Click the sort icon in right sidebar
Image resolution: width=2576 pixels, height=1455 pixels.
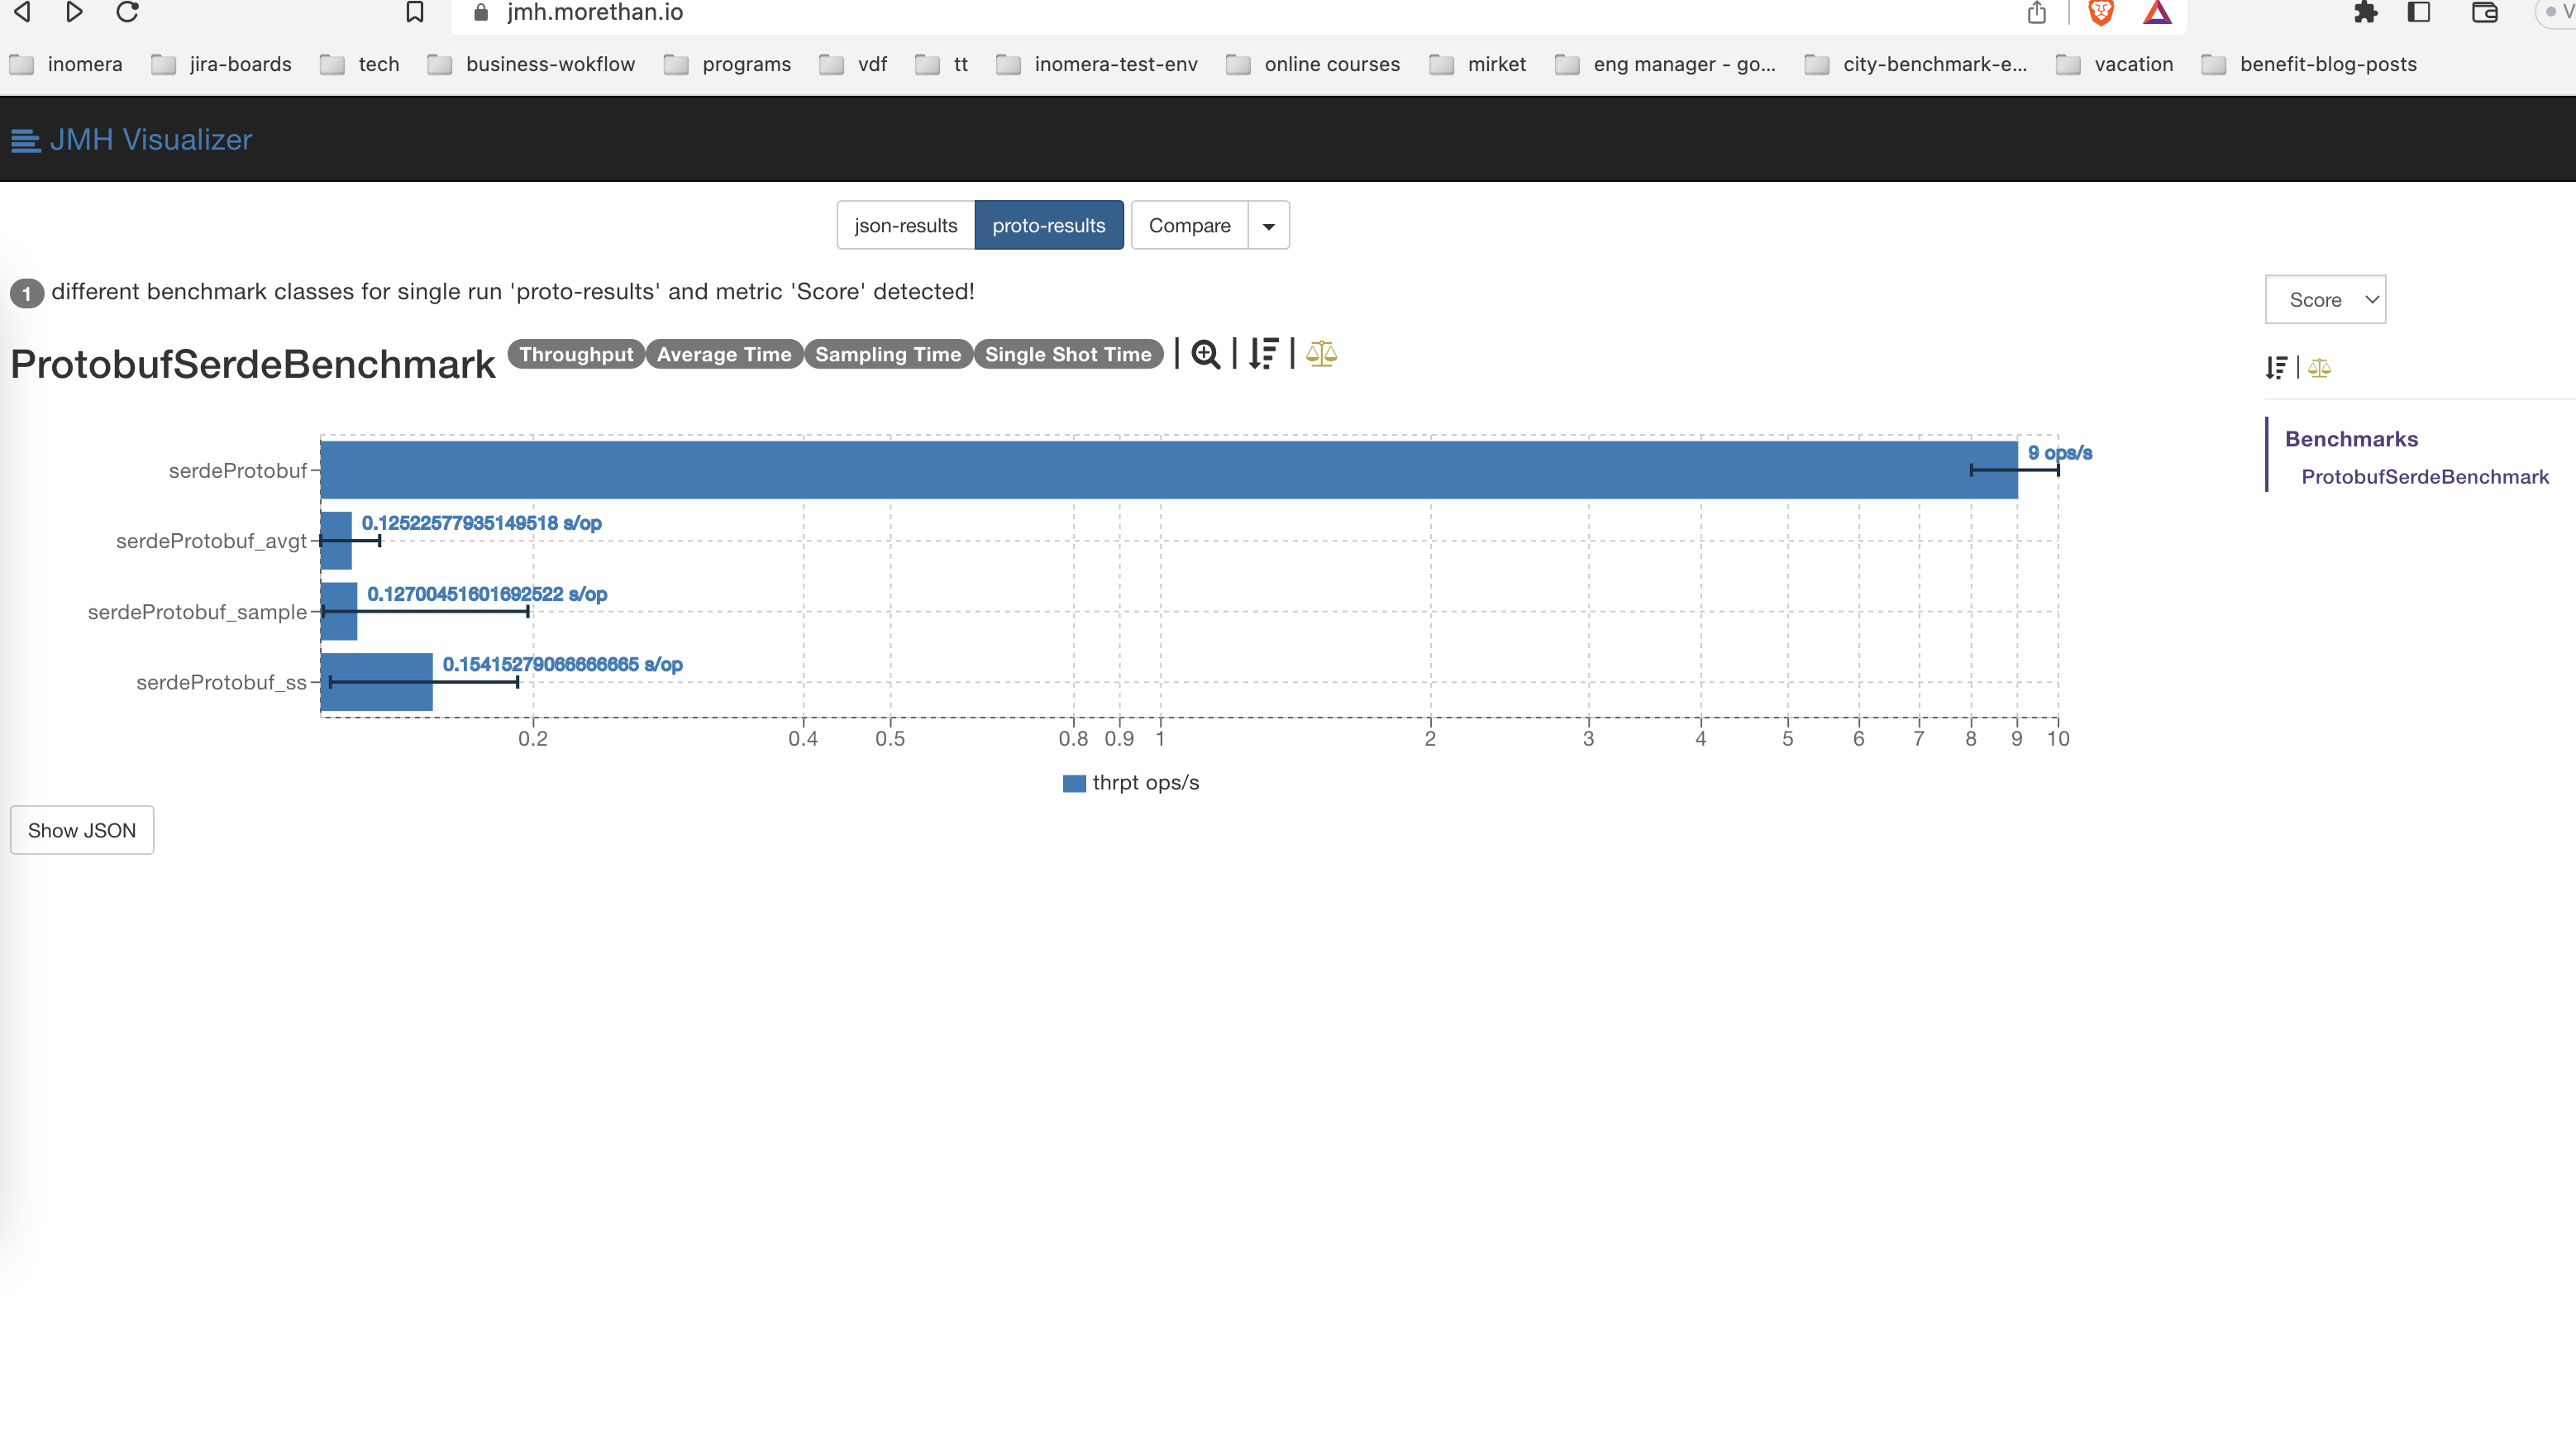coord(2276,368)
